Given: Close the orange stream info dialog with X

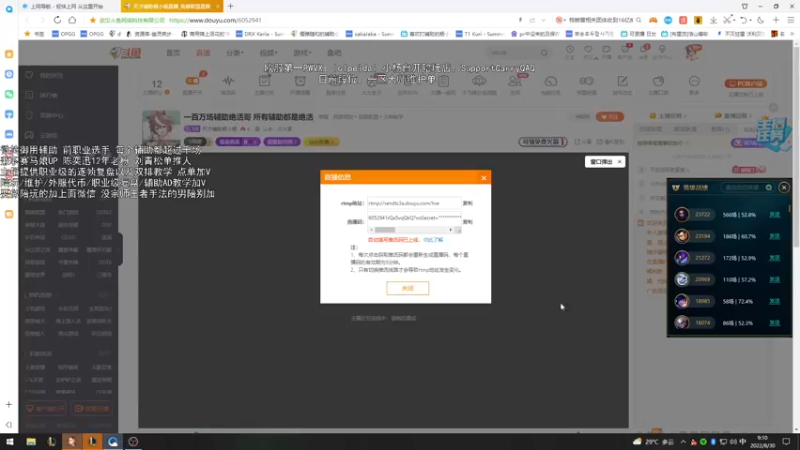Looking at the screenshot, I should (484, 178).
